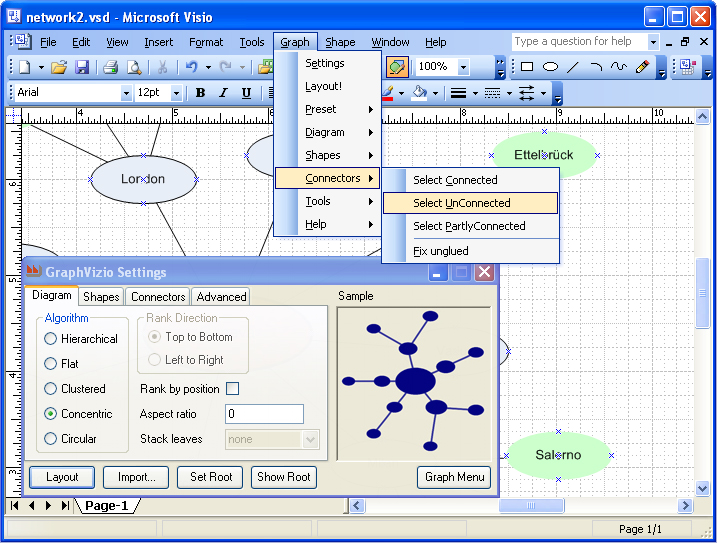Viewport: 717px width, 543px height.
Task: Choose Select UnConnected from the submenu
Action: coord(471,203)
